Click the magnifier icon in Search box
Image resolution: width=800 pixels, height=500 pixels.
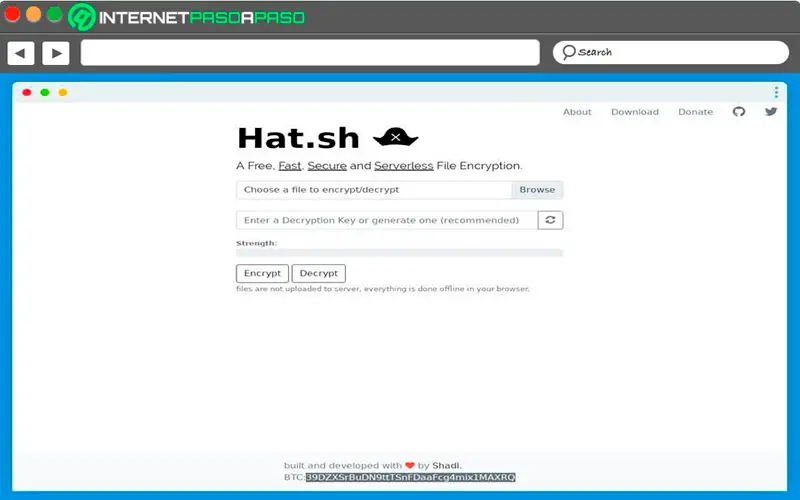[x=568, y=52]
